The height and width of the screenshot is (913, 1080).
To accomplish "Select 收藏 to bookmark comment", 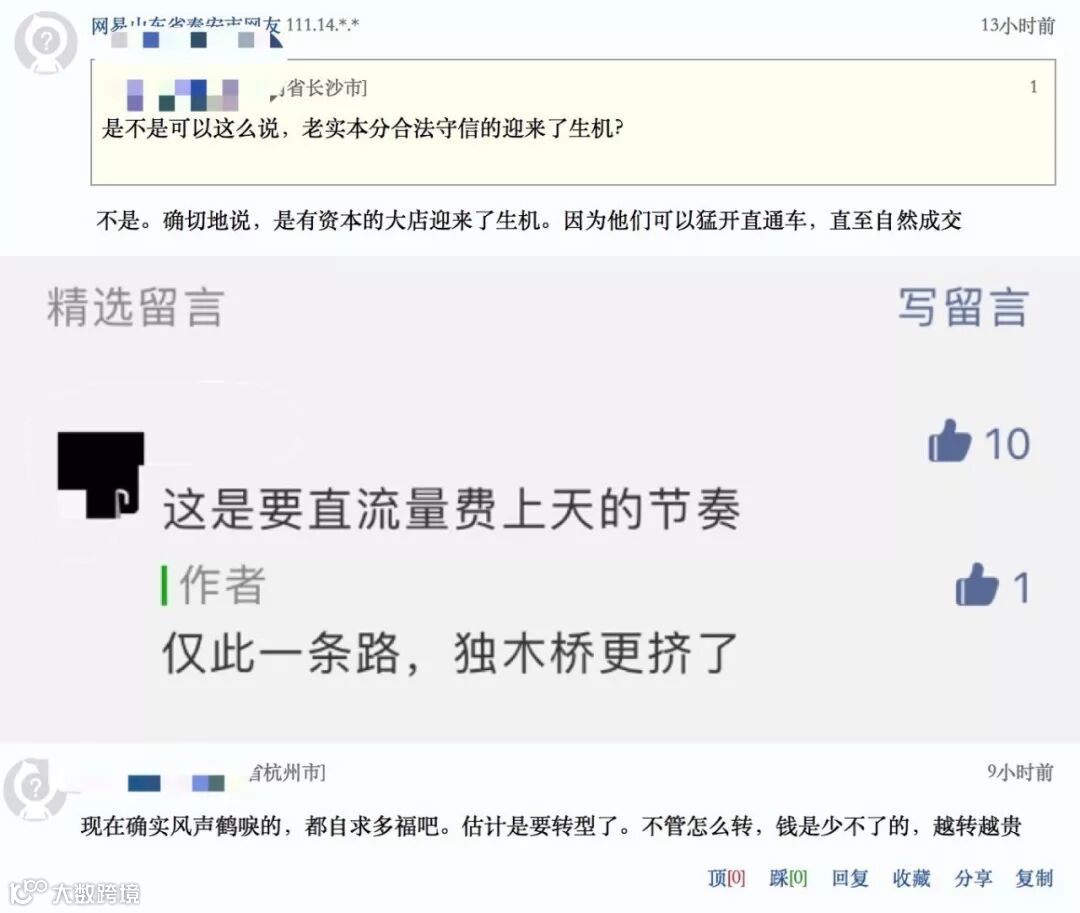I will [911, 878].
